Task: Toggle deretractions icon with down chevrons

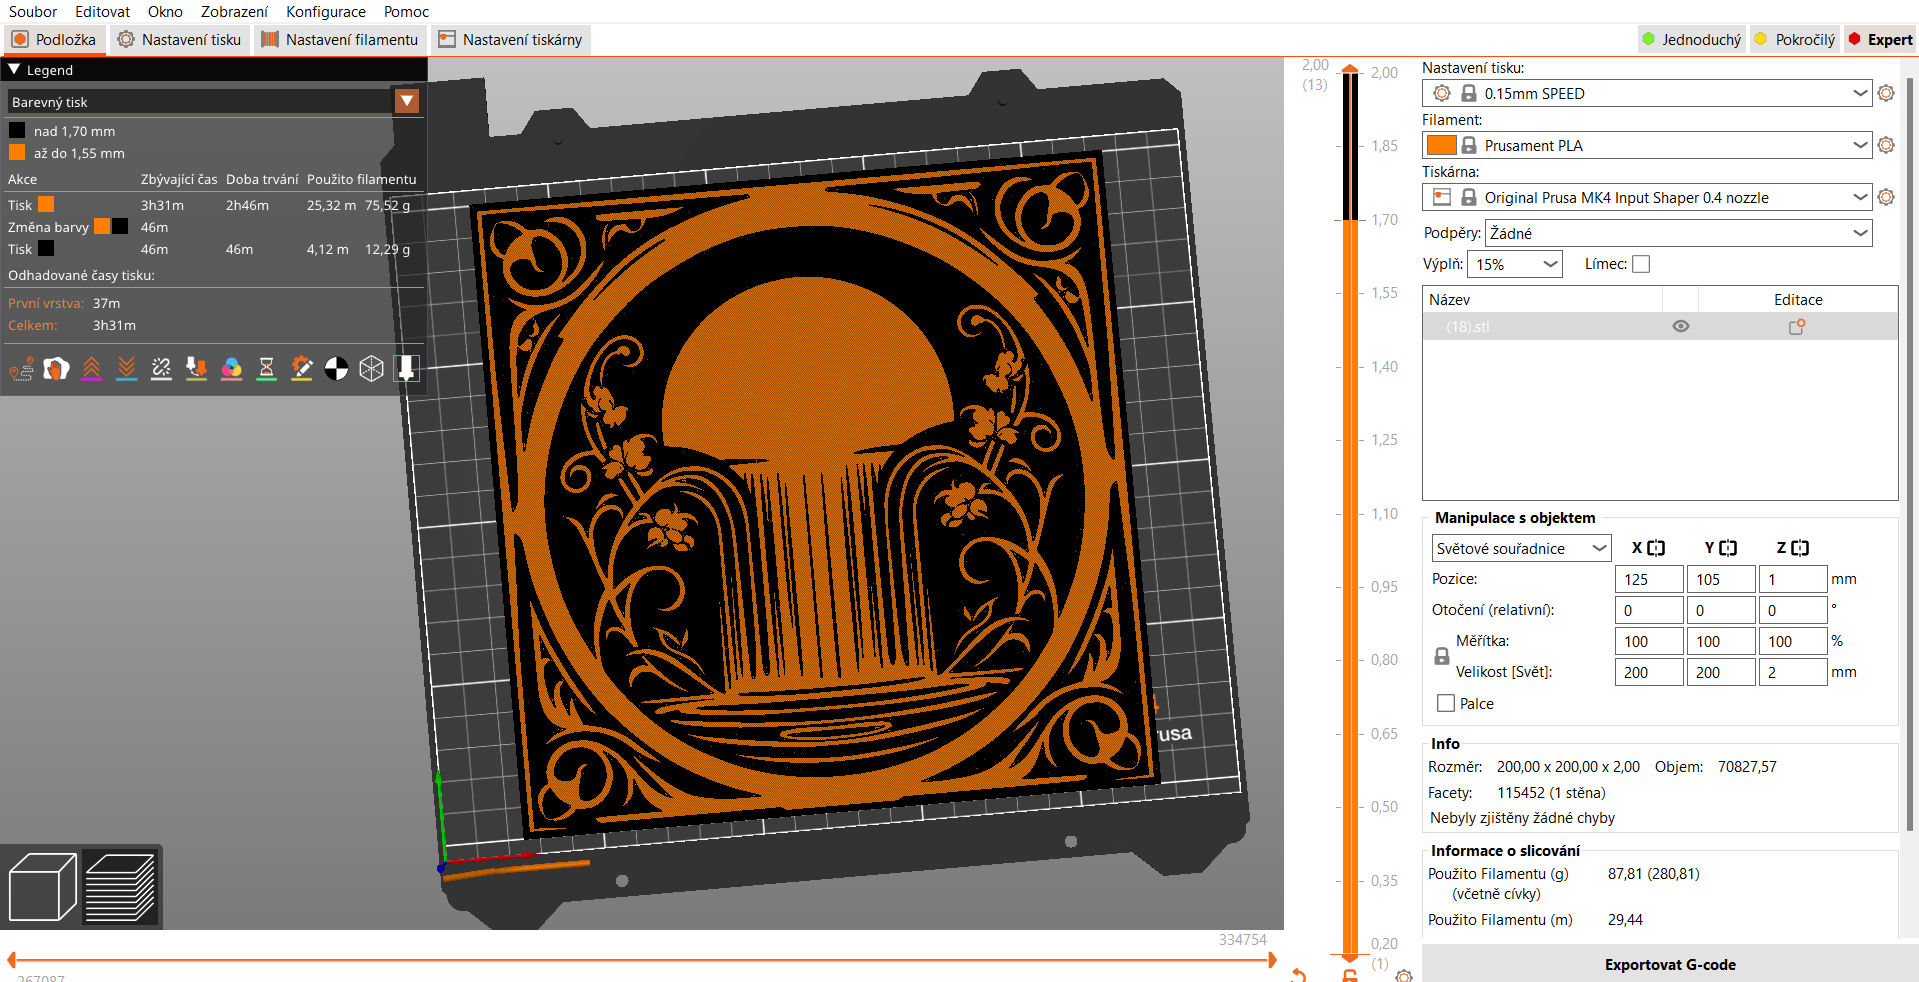Action: [x=127, y=369]
